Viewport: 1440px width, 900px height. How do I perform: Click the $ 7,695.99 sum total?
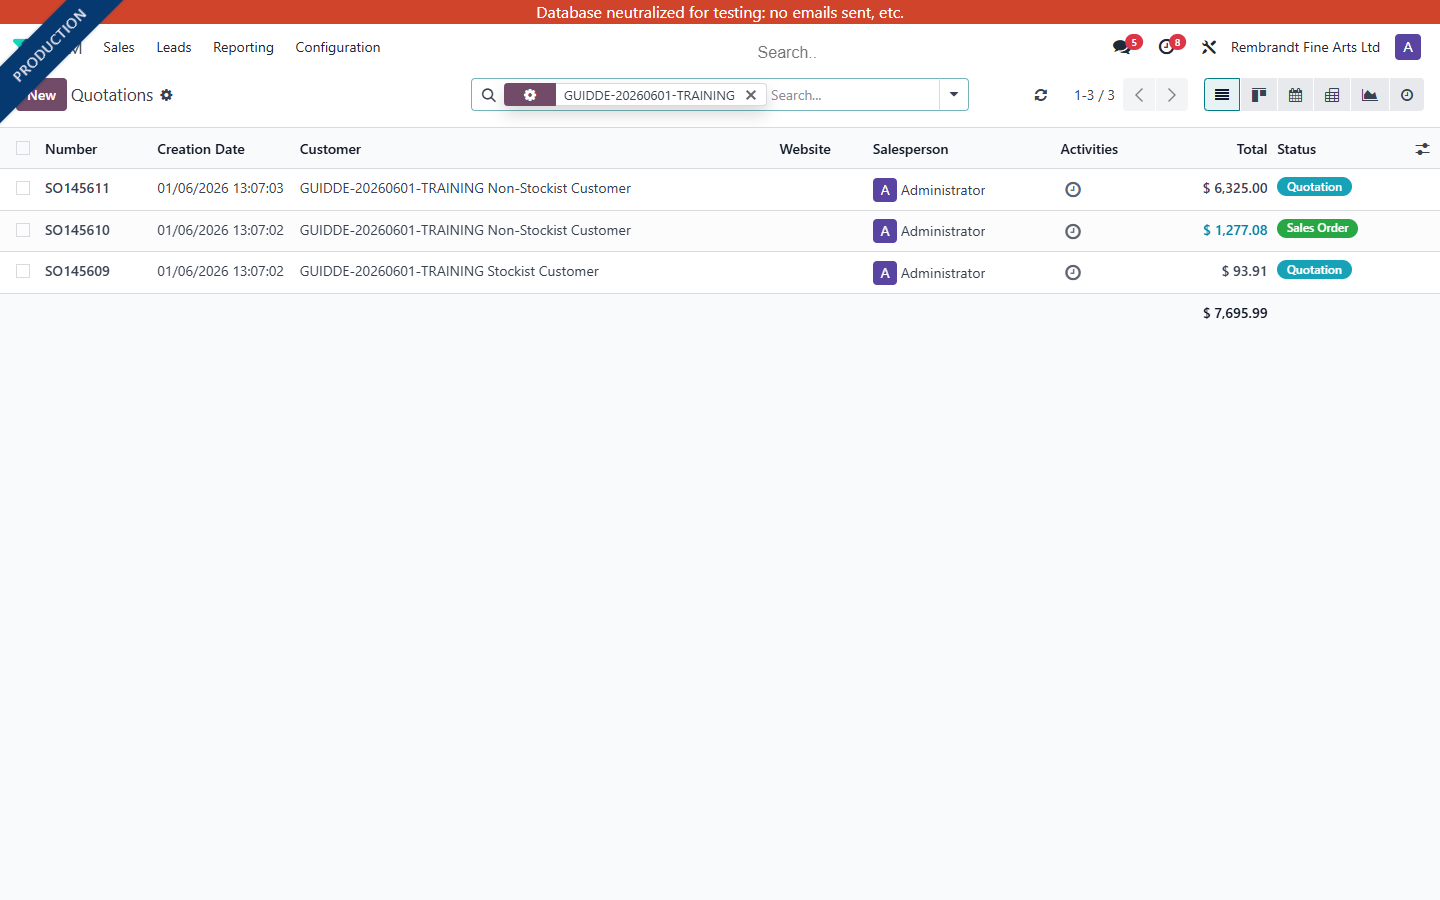click(x=1235, y=313)
